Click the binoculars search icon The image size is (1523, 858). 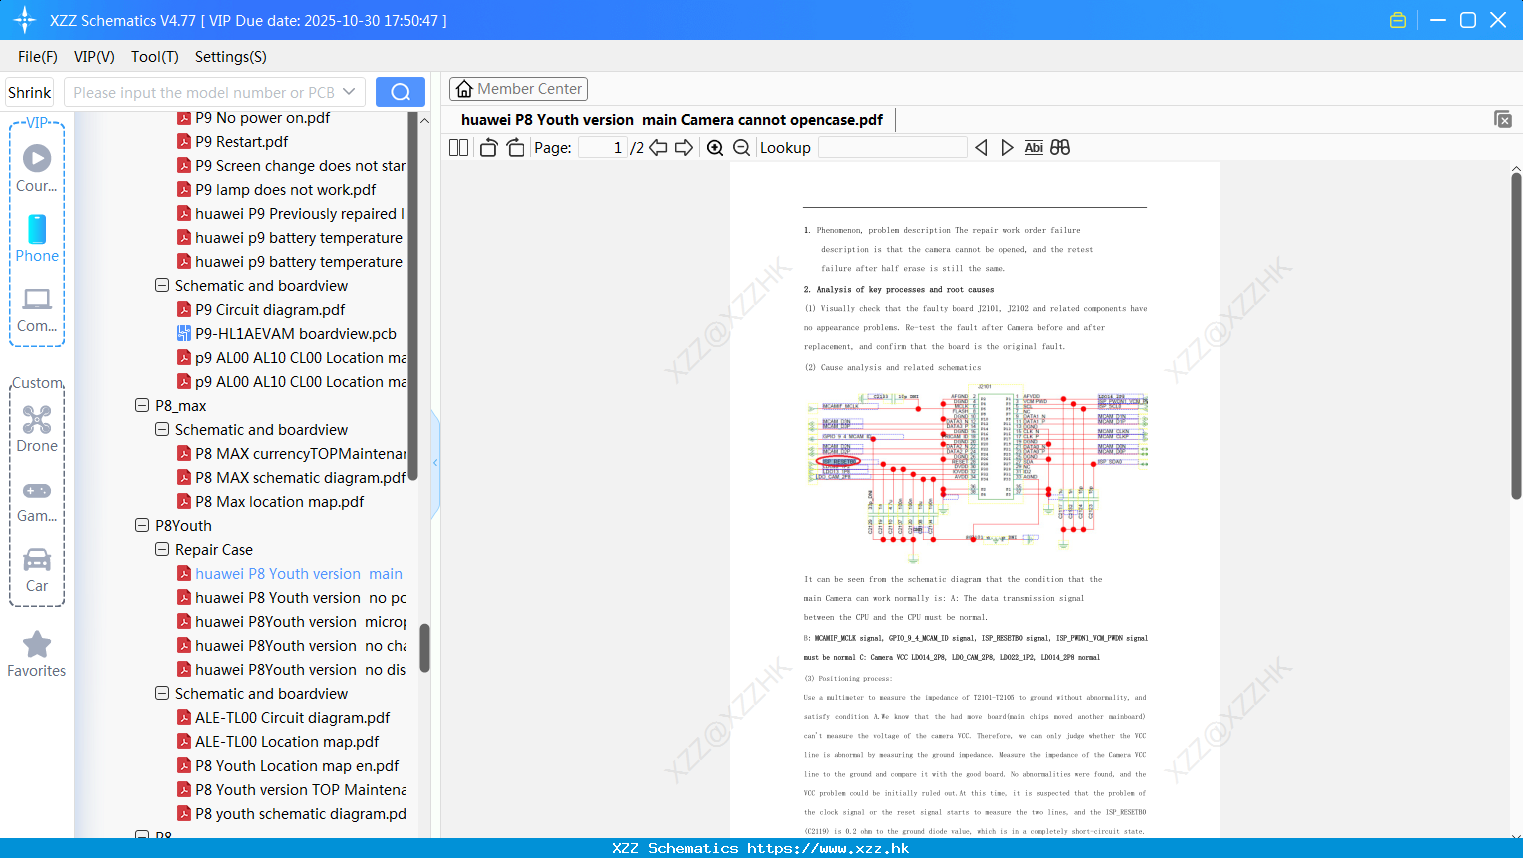point(1060,148)
